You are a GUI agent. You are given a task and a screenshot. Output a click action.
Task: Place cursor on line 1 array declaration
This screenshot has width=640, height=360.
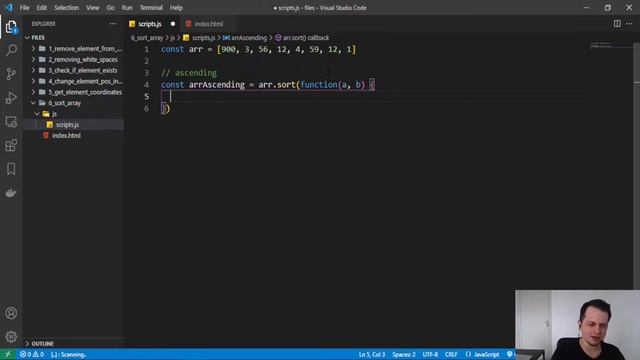pyautogui.click(x=258, y=49)
